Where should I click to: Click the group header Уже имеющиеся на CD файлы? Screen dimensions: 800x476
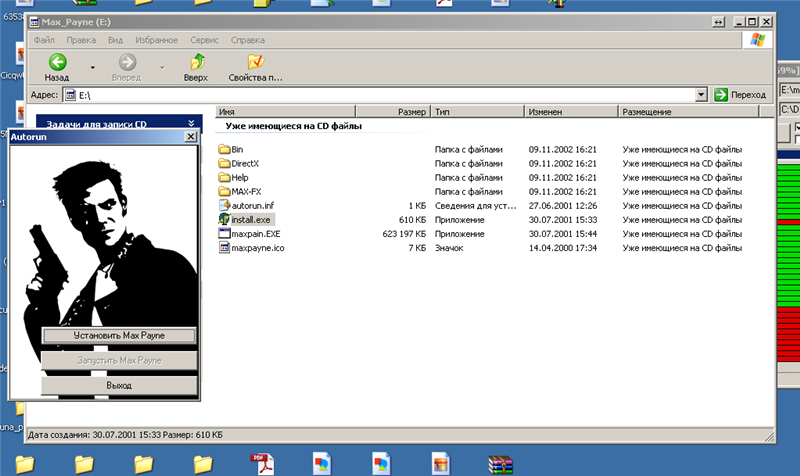293,126
